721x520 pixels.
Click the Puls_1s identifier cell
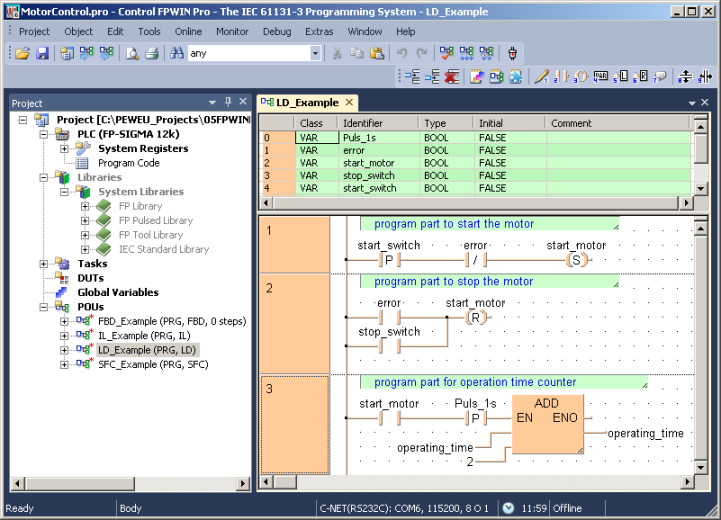click(x=379, y=138)
